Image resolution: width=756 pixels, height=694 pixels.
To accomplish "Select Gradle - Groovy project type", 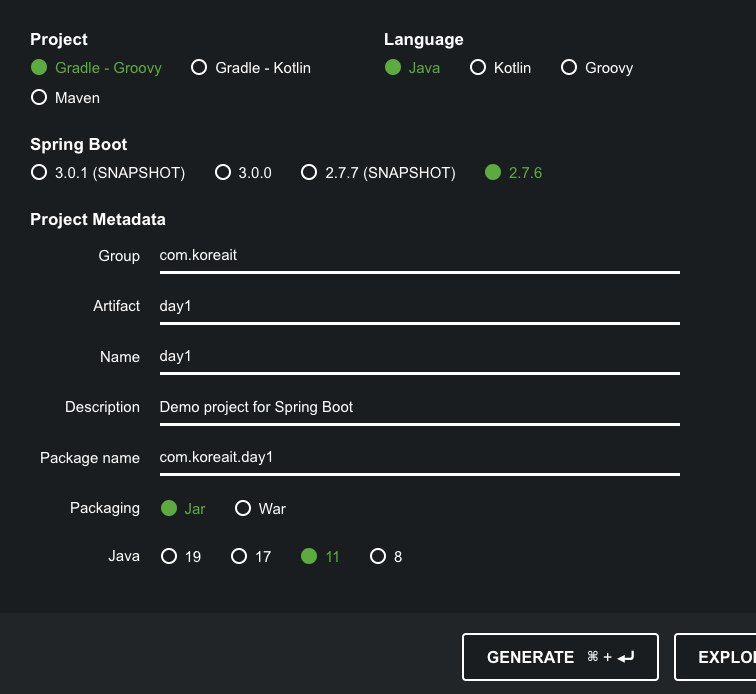I will [x=96, y=68].
